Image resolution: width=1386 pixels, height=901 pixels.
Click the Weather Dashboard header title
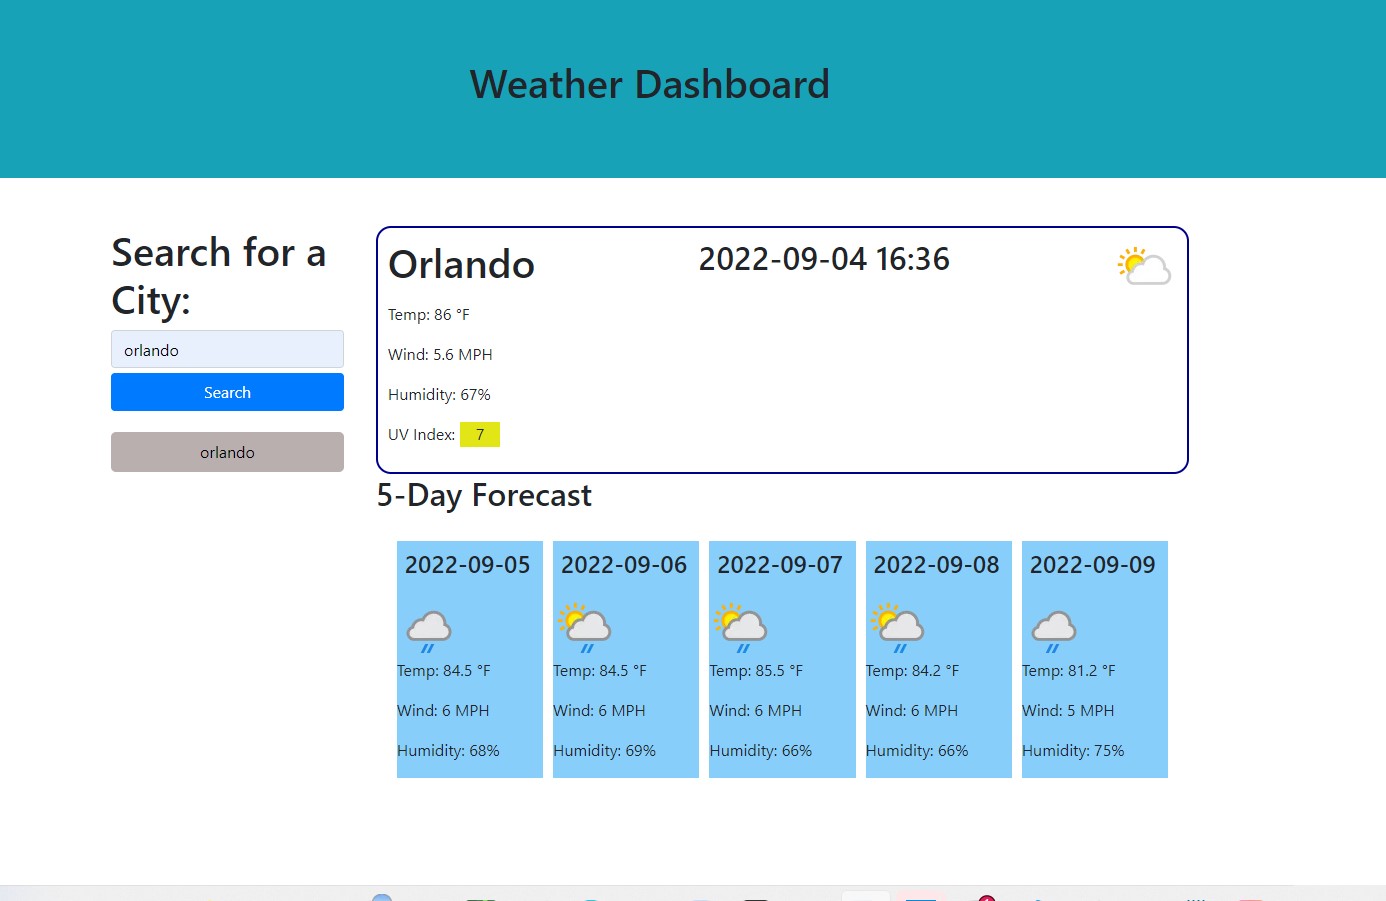click(x=649, y=85)
